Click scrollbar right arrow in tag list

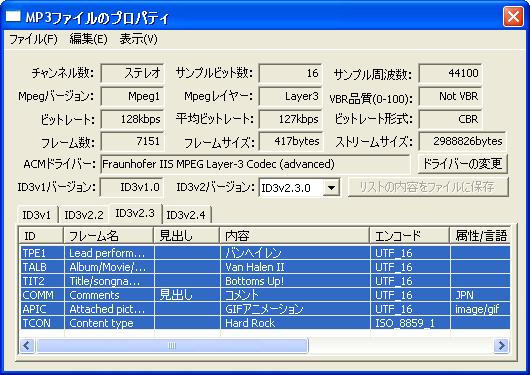click(x=502, y=346)
